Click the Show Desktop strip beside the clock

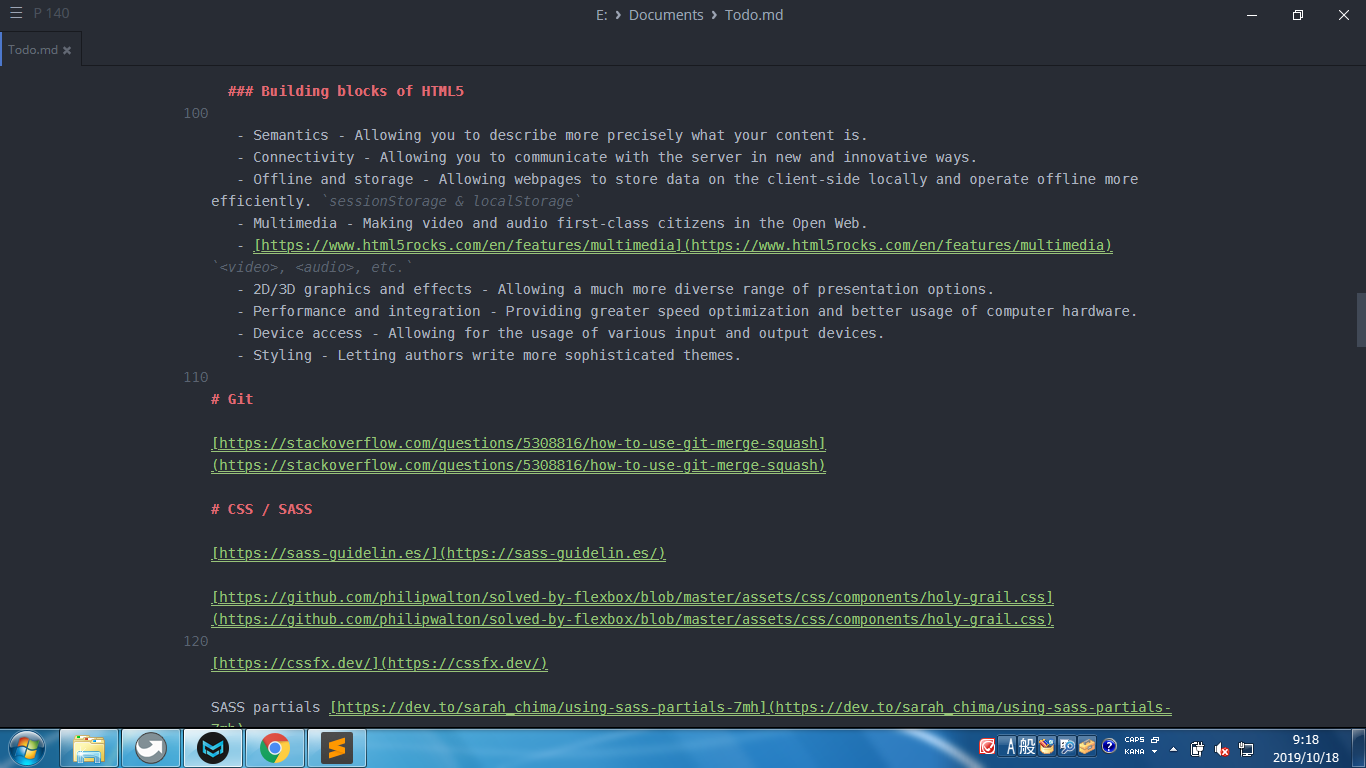point(1358,748)
